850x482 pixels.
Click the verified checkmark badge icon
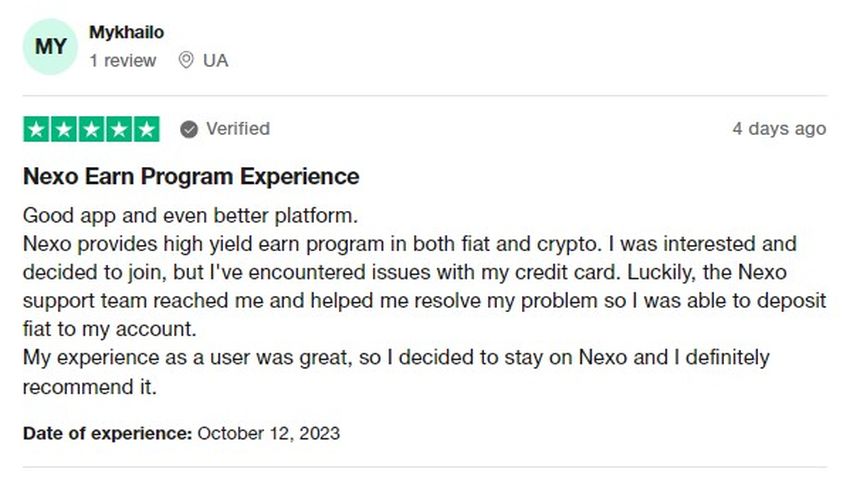coord(189,130)
